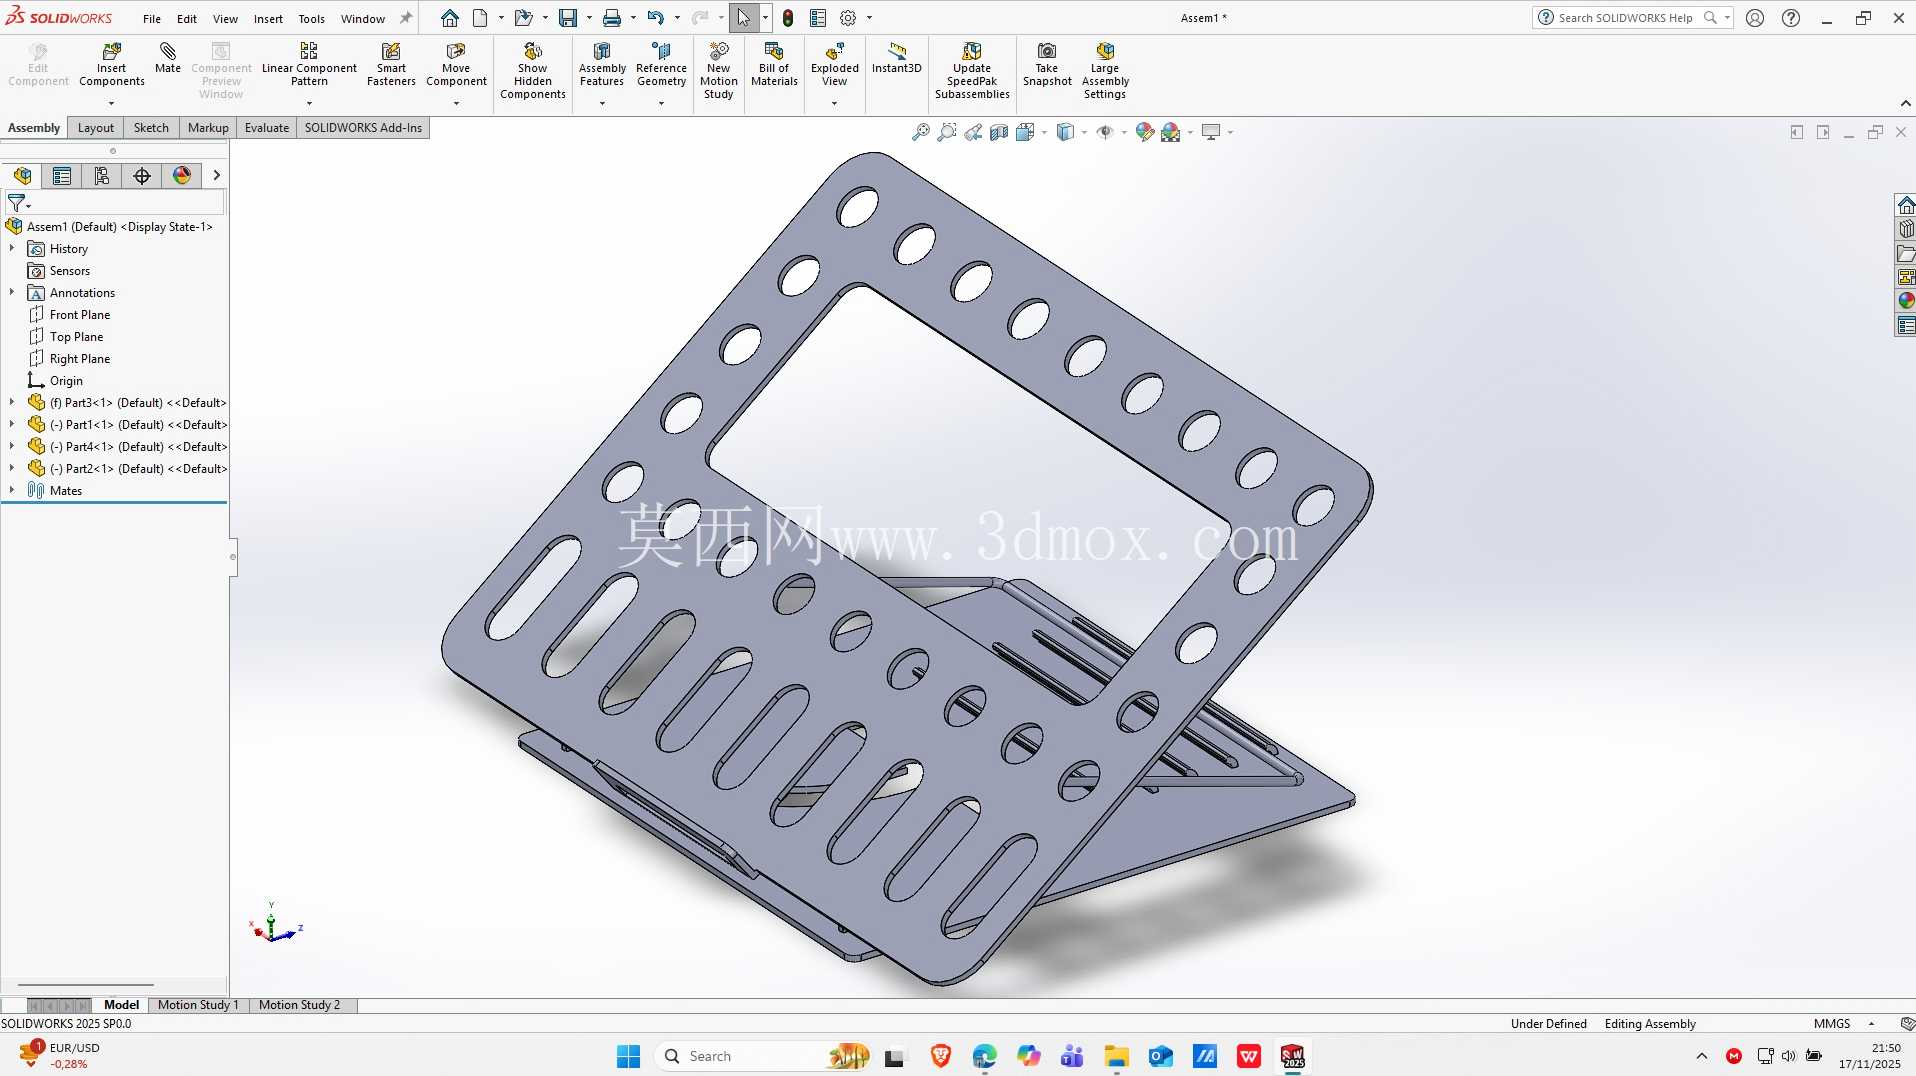Viewport: 1916px width, 1076px height.
Task: Open the Windows Start menu
Action: [628, 1056]
